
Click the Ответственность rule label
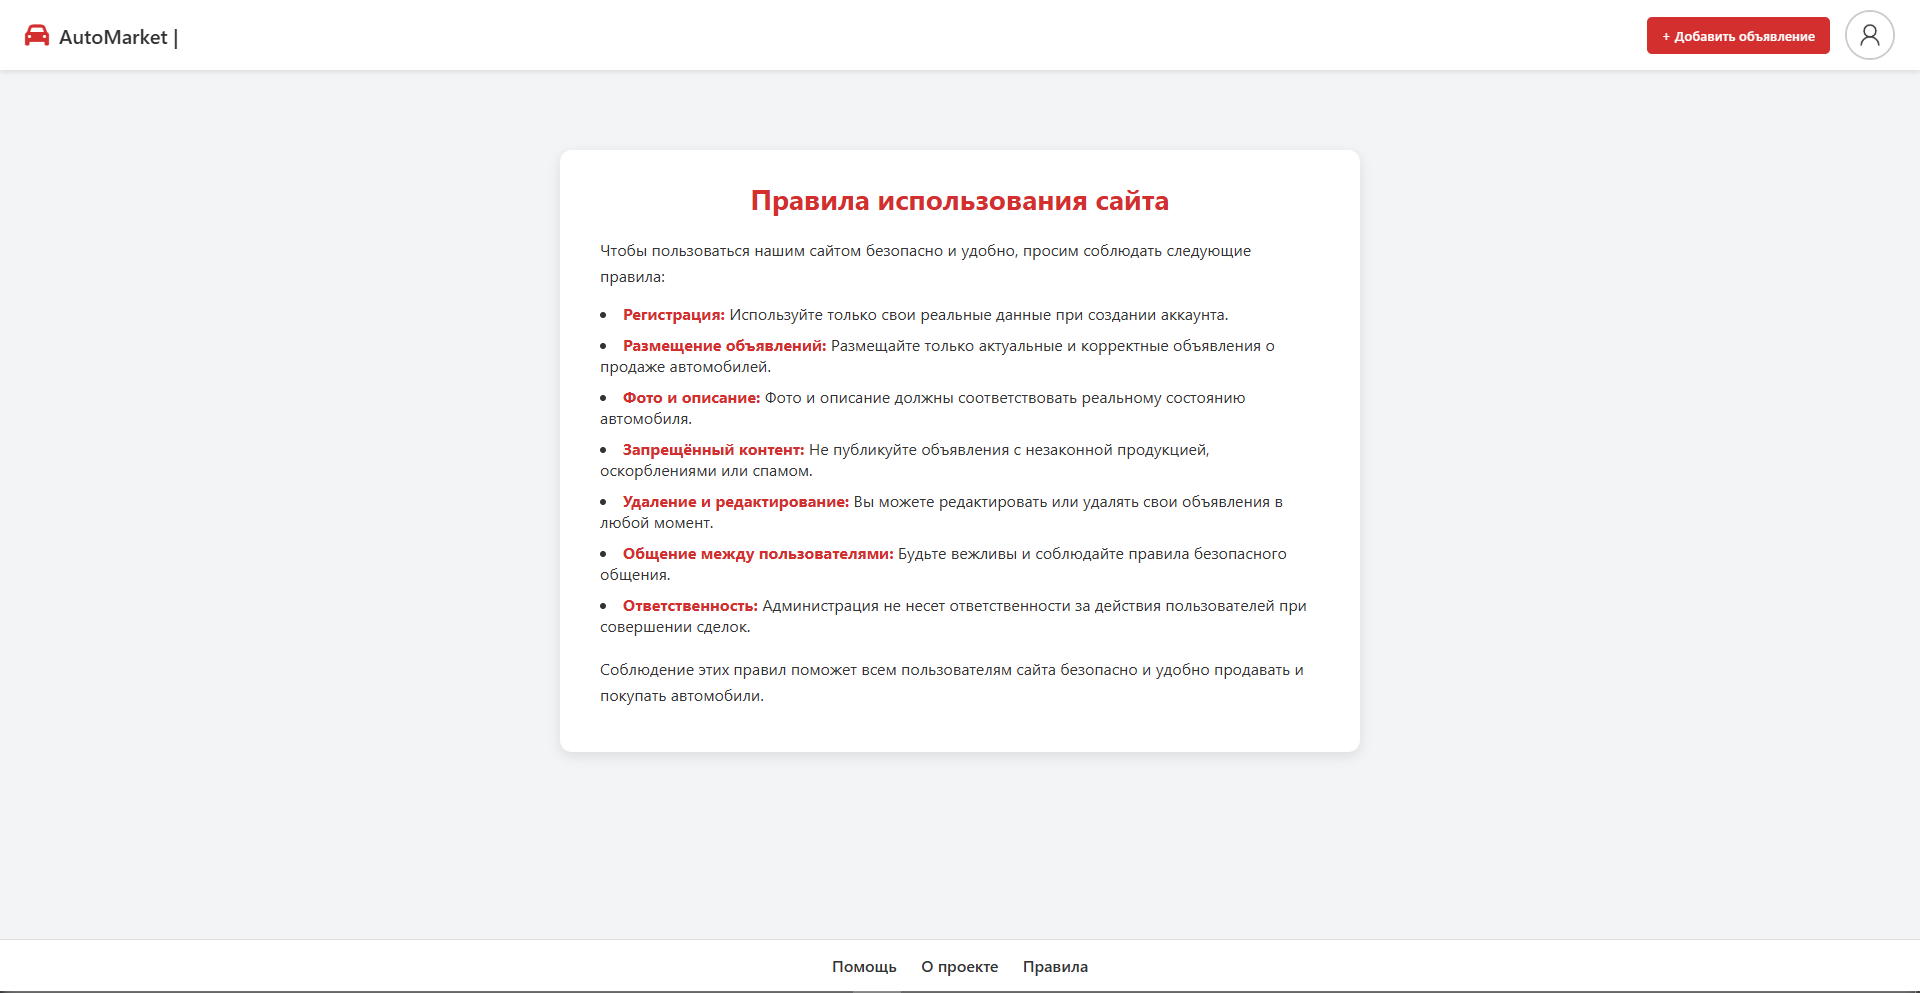[690, 606]
